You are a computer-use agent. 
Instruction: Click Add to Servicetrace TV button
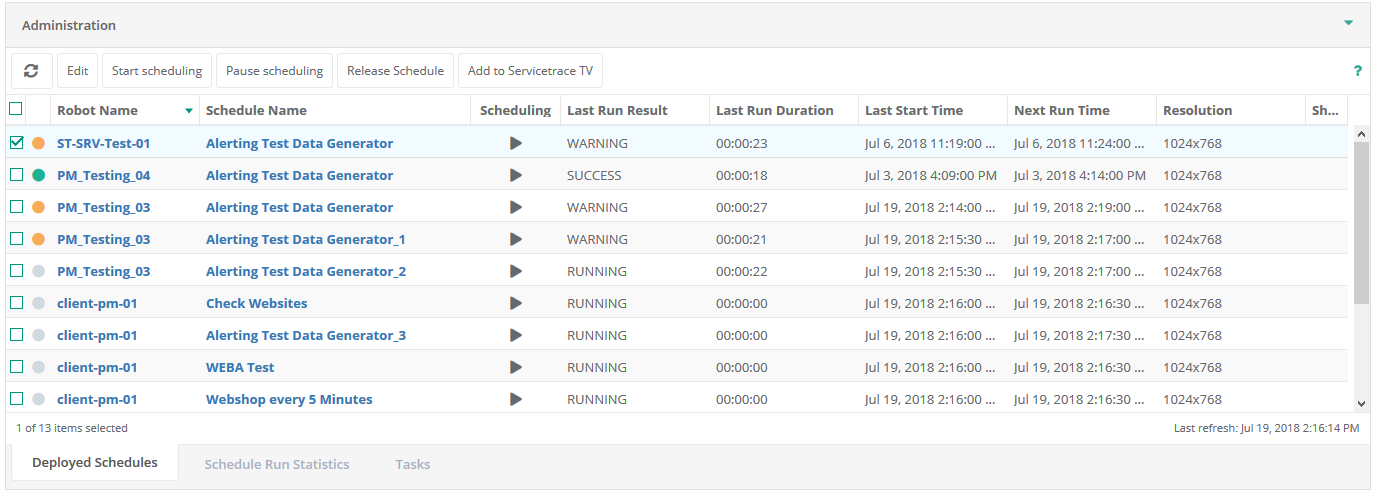click(x=530, y=71)
